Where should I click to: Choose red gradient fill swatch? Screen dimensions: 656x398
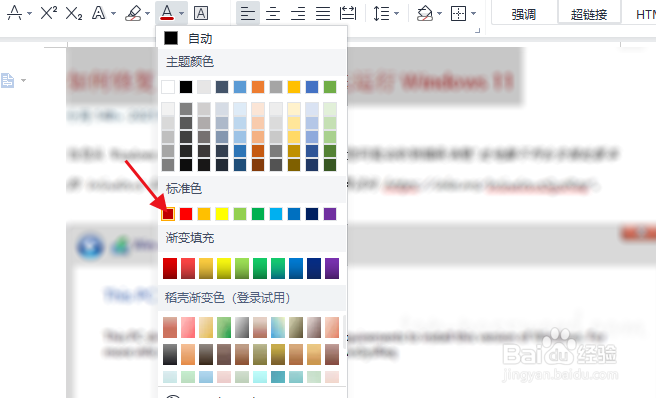170,268
